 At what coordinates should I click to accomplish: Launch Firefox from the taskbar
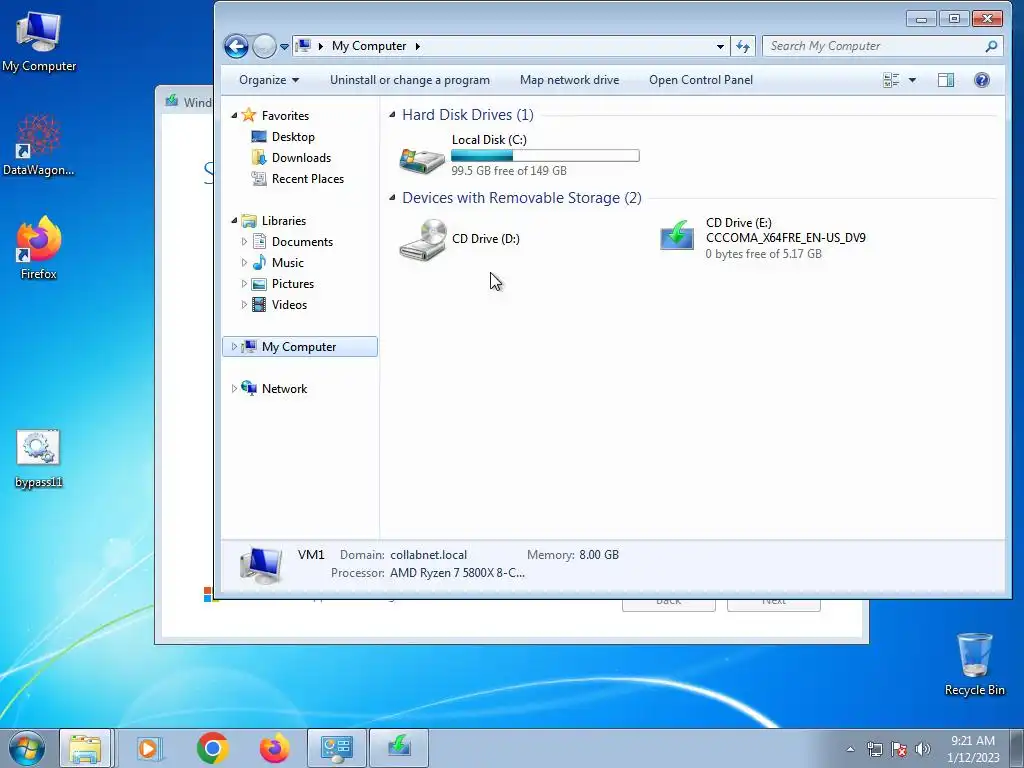(x=274, y=748)
